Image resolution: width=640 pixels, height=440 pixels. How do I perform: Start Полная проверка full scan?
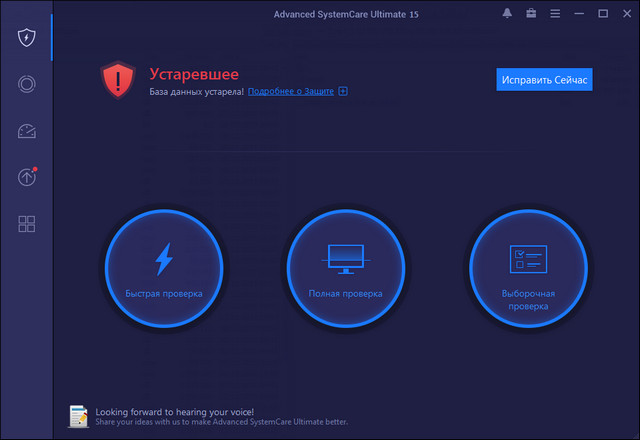click(x=345, y=268)
